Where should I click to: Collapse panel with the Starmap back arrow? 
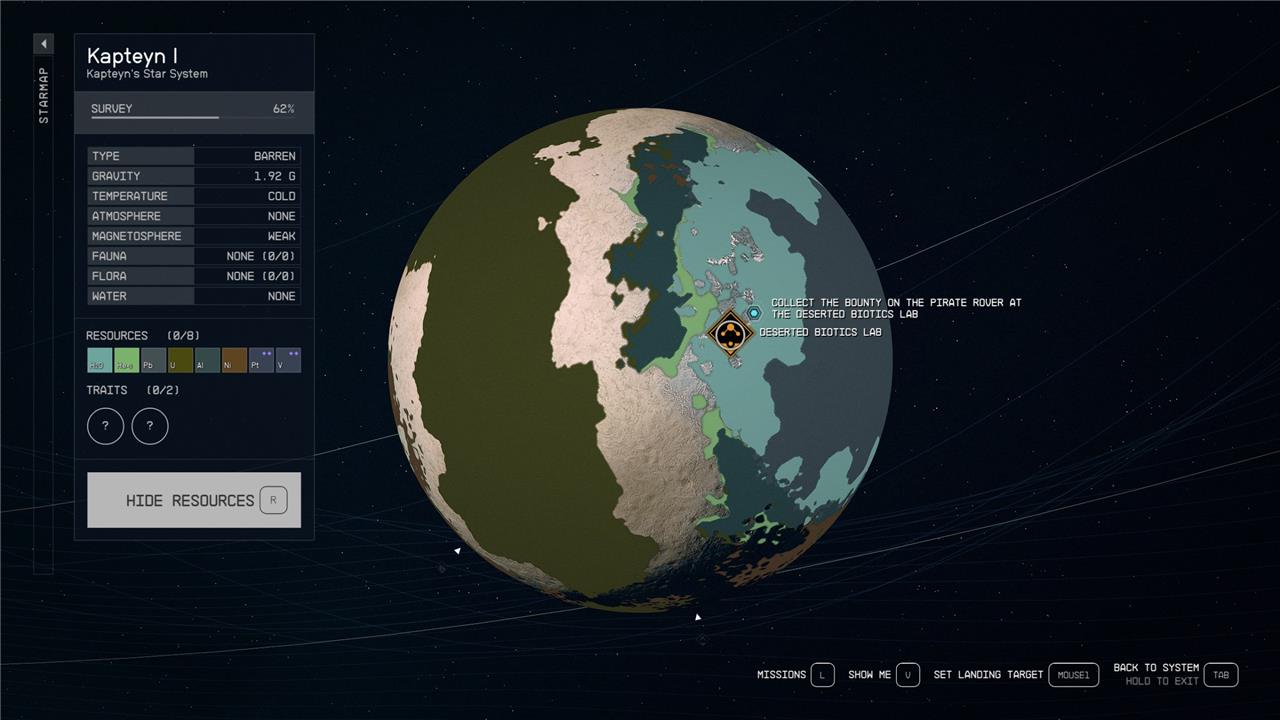pyautogui.click(x=43, y=44)
